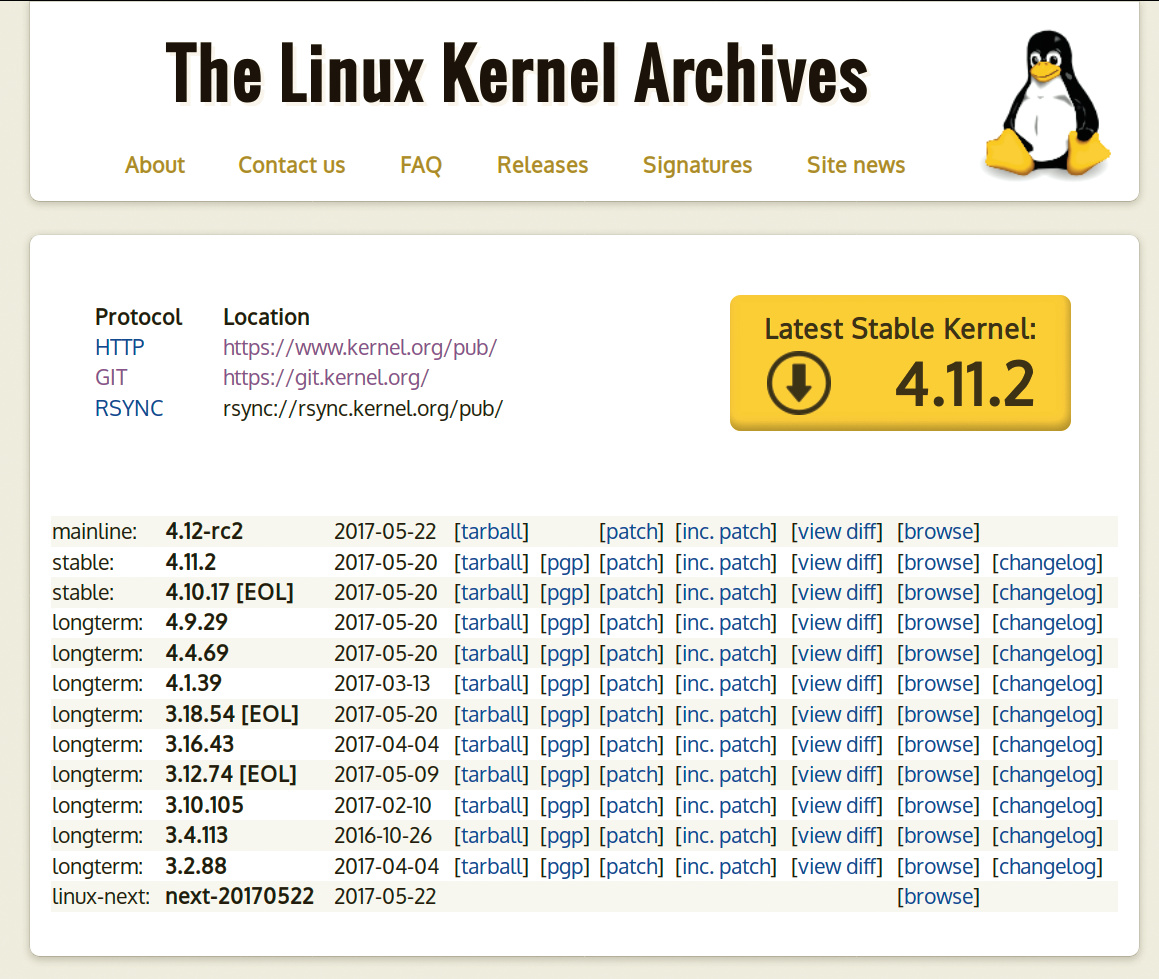Screen dimensions: 1159x979
Task: Browse the mainline 4.12-rc2 tree
Action: tap(938, 532)
